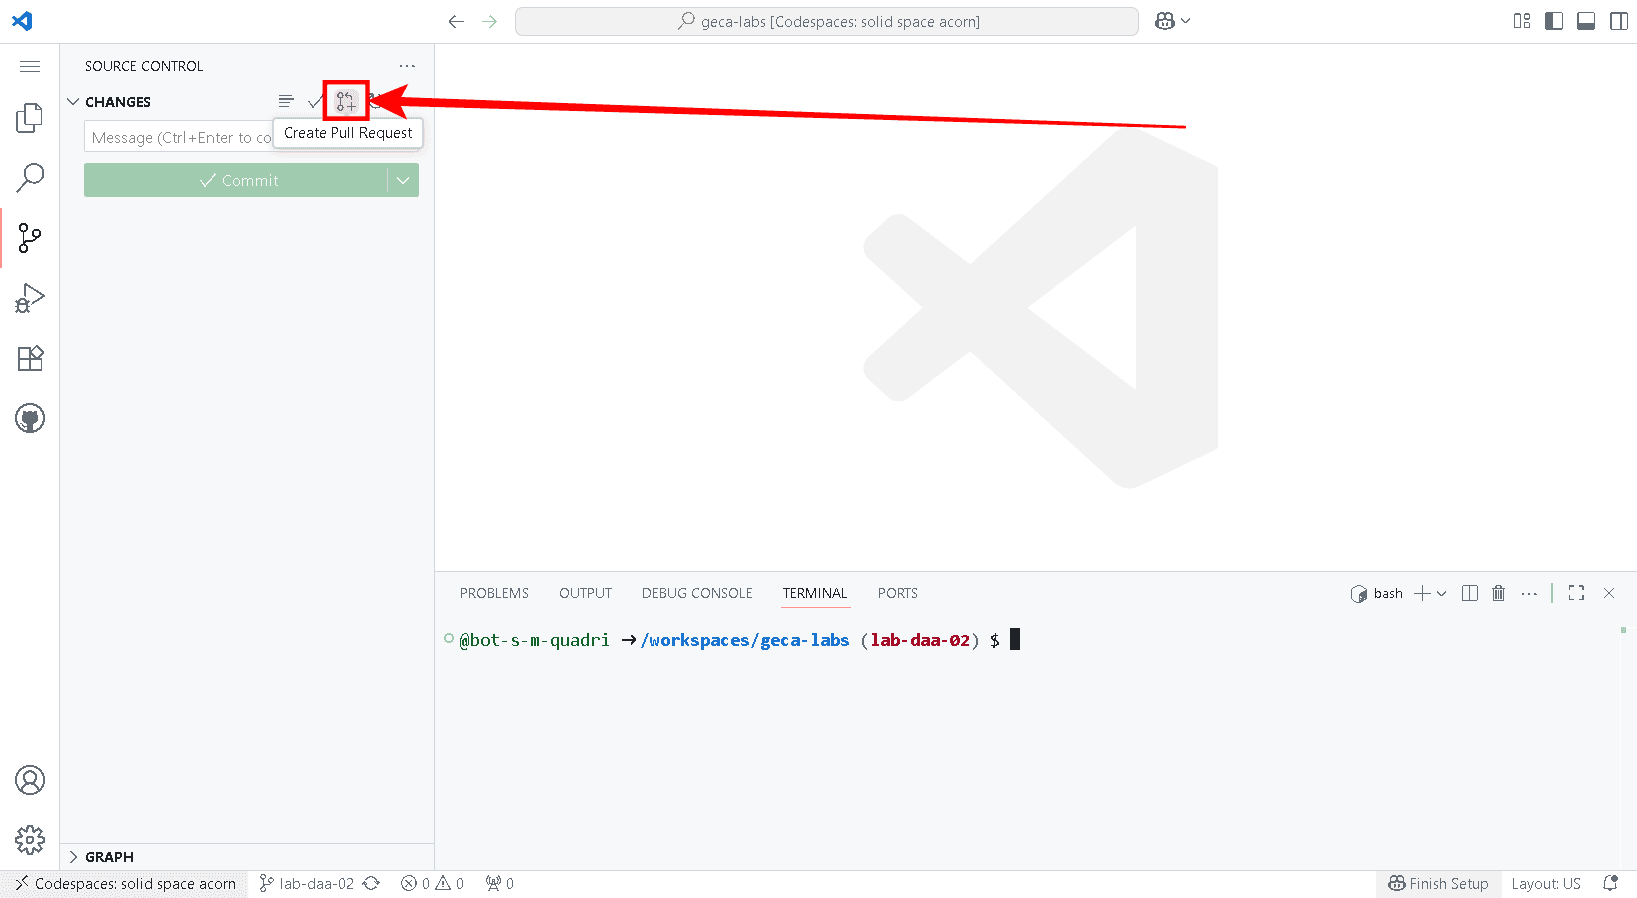
Task: Click the forwarded ports indicator in status bar
Action: (499, 884)
